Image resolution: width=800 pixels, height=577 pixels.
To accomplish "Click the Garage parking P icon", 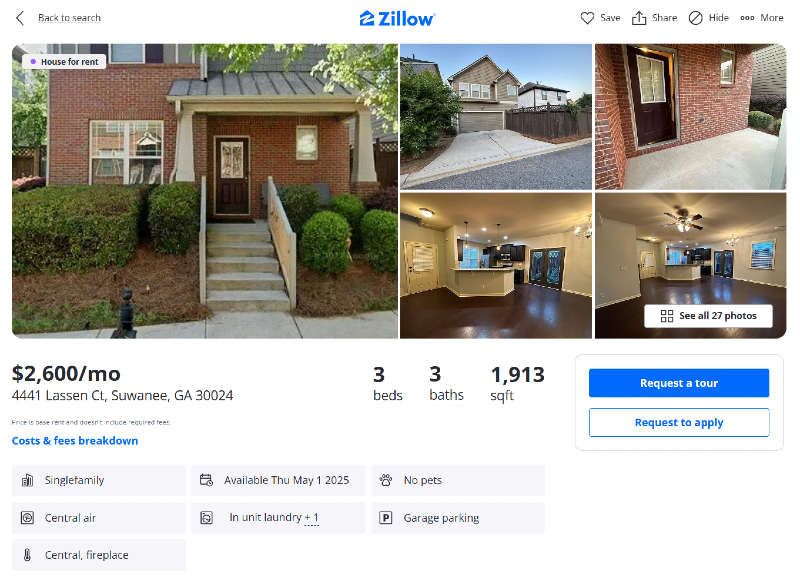I will [386, 518].
